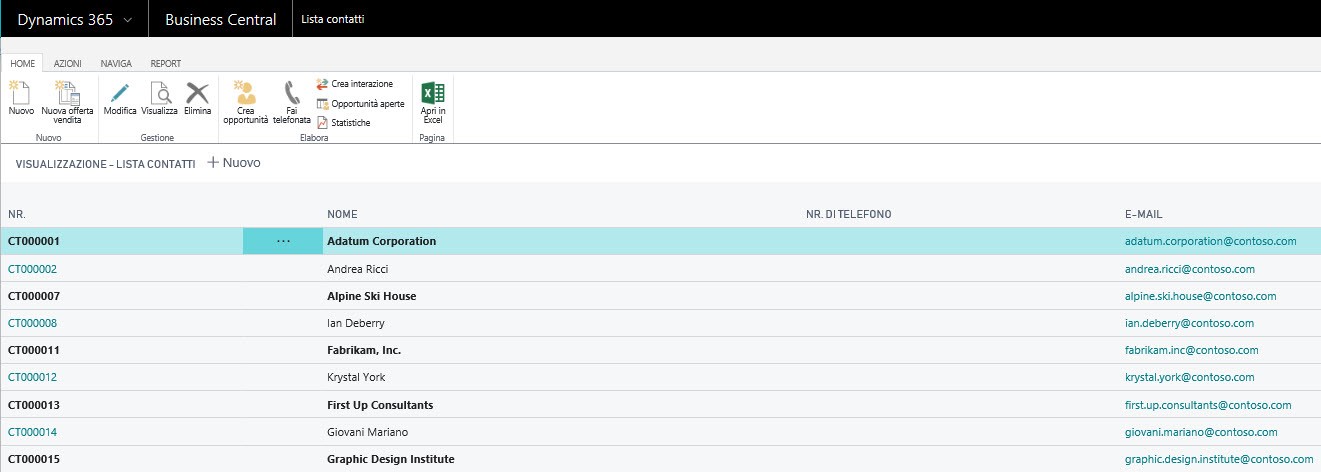Click the + Nuovo button above list
The height and width of the screenshot is (472, 1321).
coord(234,162)
